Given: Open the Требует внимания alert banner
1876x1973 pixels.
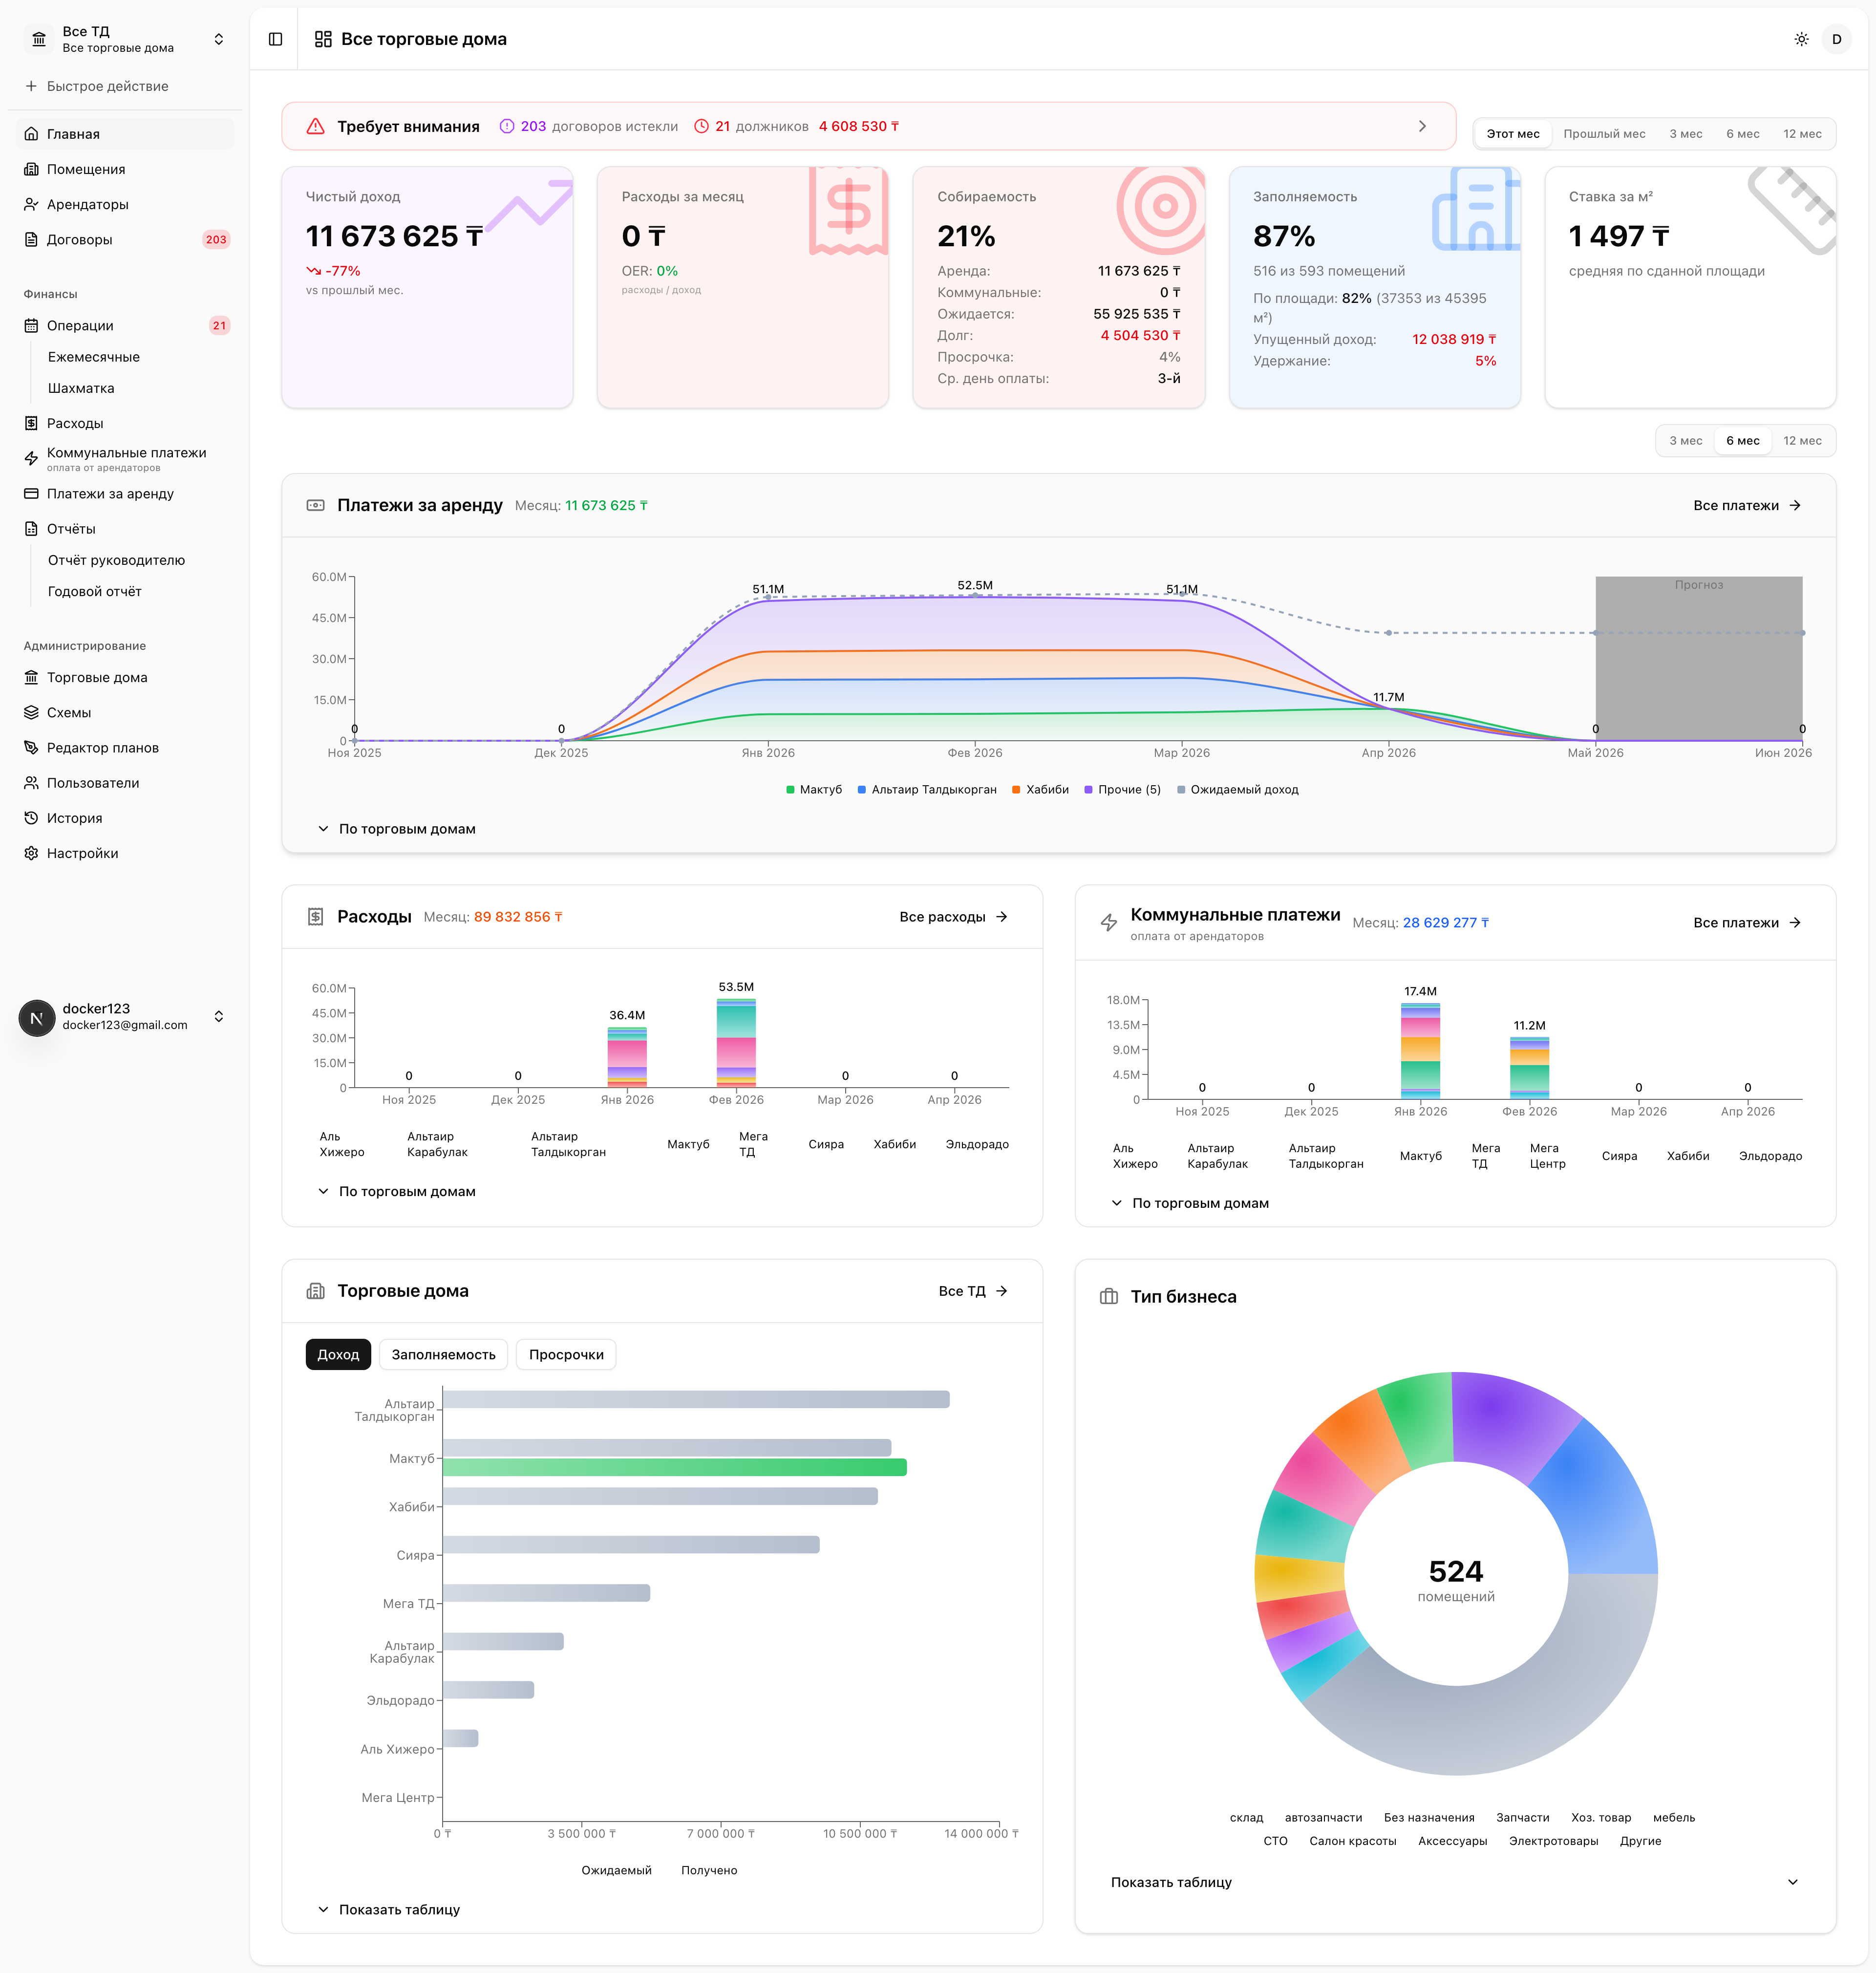Looking at the screenshot, I should pos(868,126).
